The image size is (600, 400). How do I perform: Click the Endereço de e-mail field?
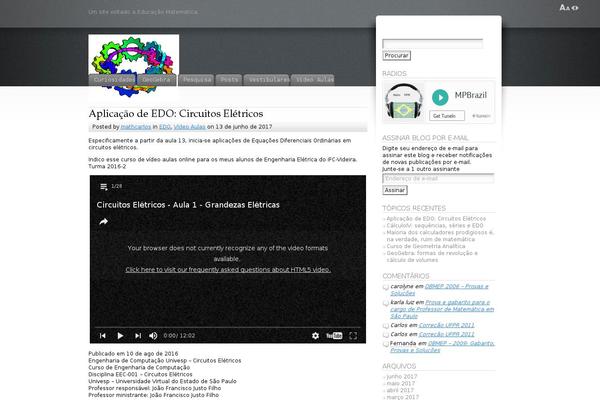(x=438, y=179)
